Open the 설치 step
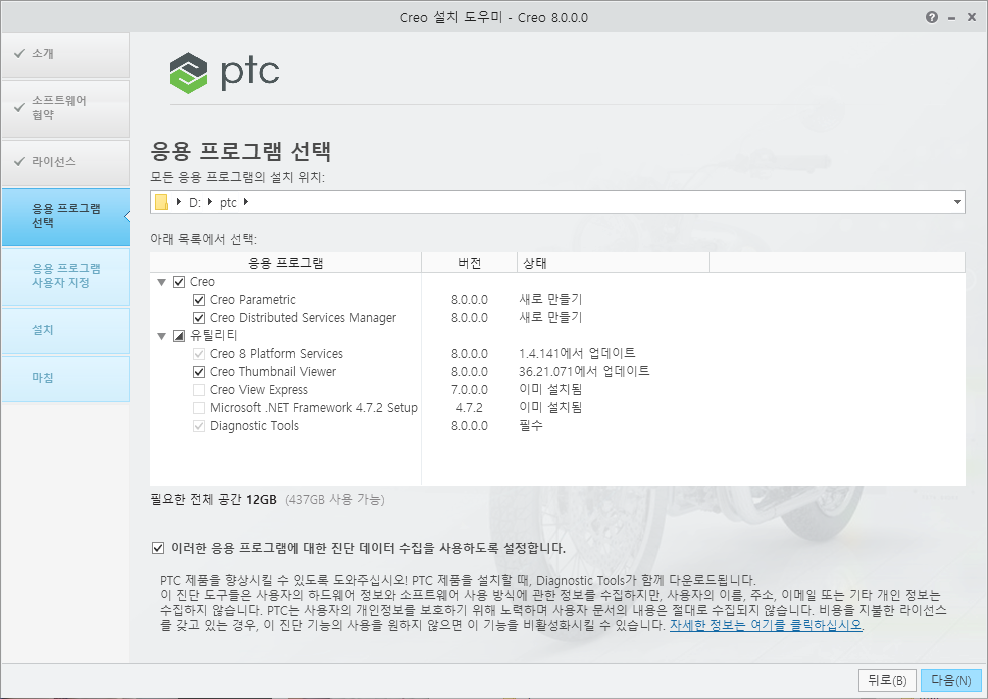988x699 pixels. [x=66, y=330]
